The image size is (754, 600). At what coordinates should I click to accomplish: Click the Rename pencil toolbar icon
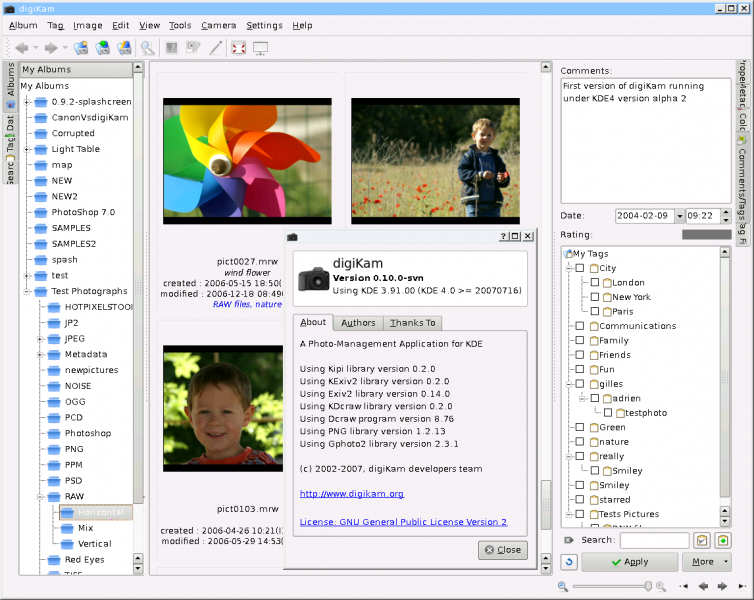[x=216, y=48]
